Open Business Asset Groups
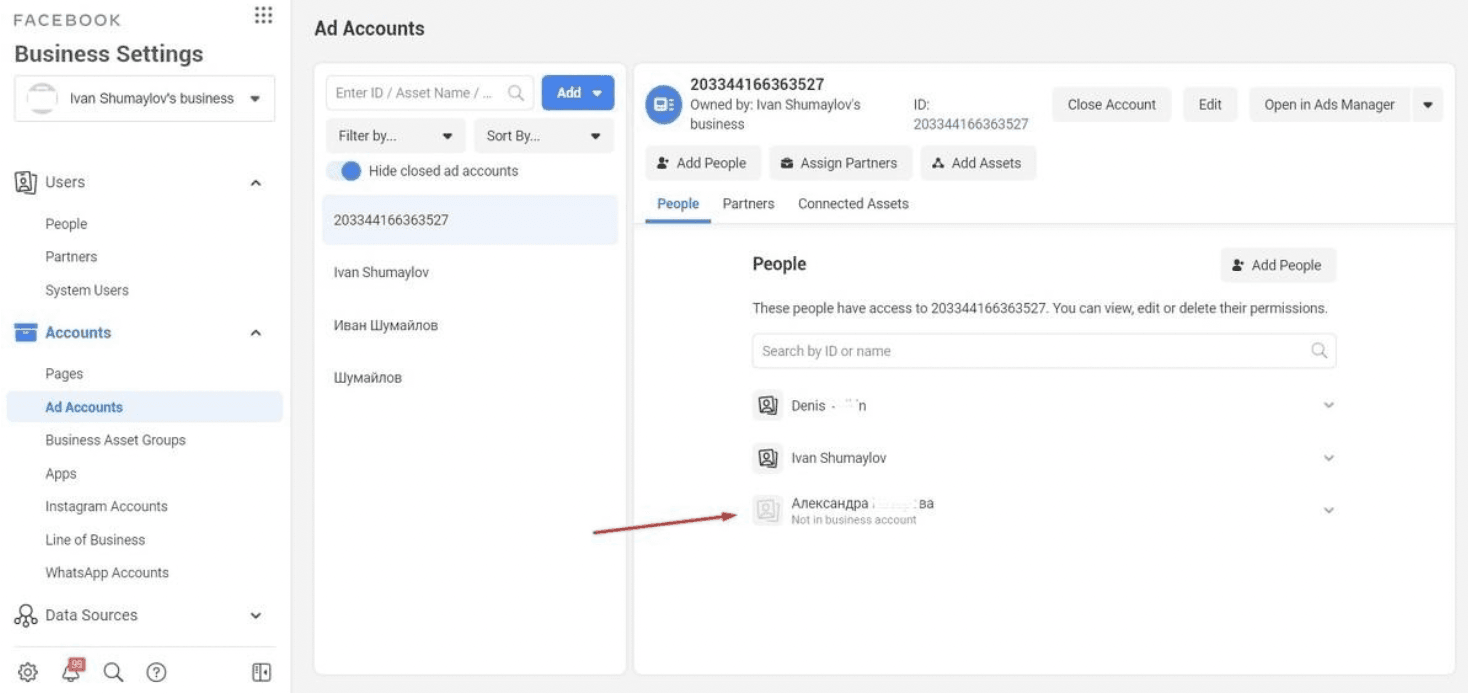Screen dimensions: 1468x694 (x=115, y=440)
